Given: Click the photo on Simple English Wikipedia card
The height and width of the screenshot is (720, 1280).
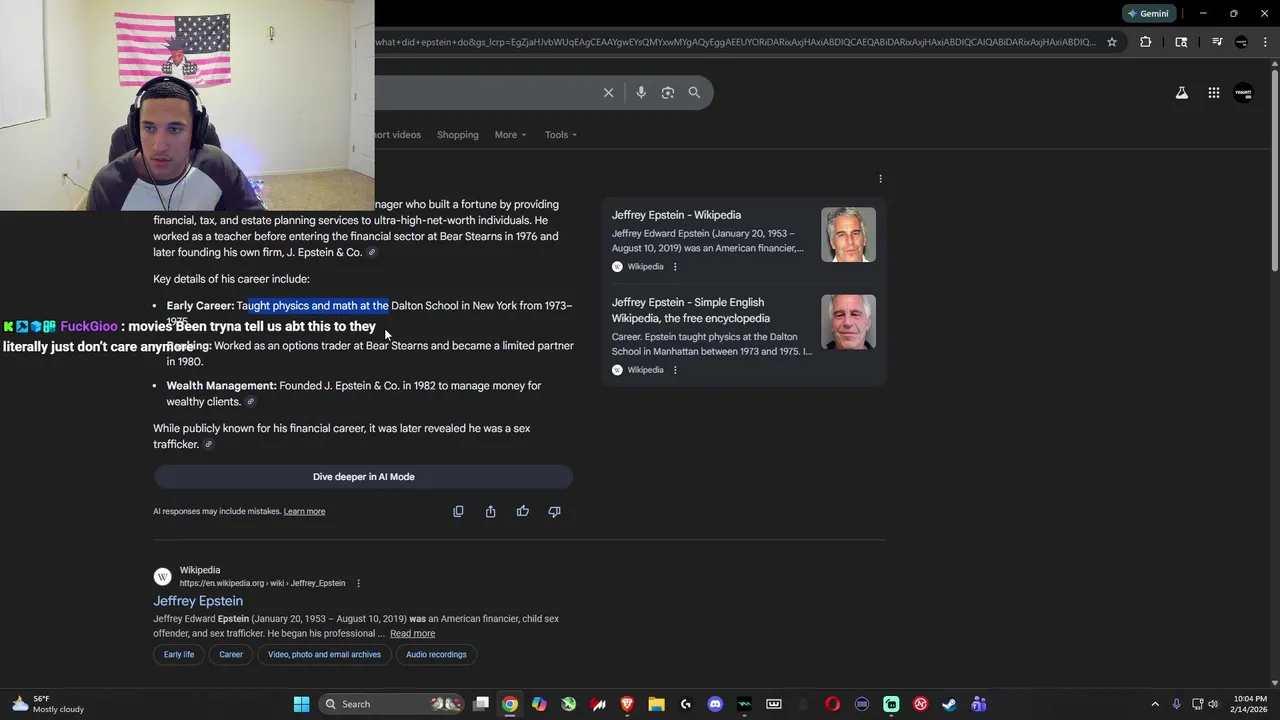Looking at the screenshot, I should (848, 322).
